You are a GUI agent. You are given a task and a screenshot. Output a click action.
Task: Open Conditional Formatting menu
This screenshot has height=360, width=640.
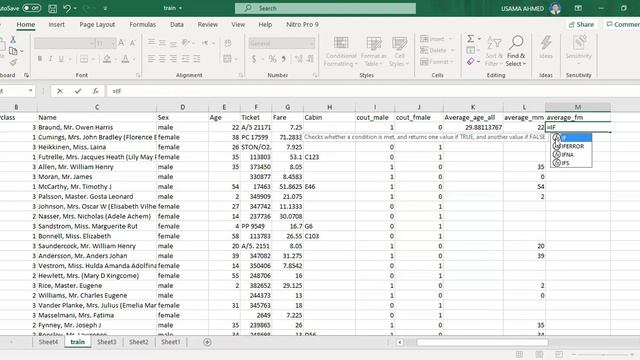point(341,51)
